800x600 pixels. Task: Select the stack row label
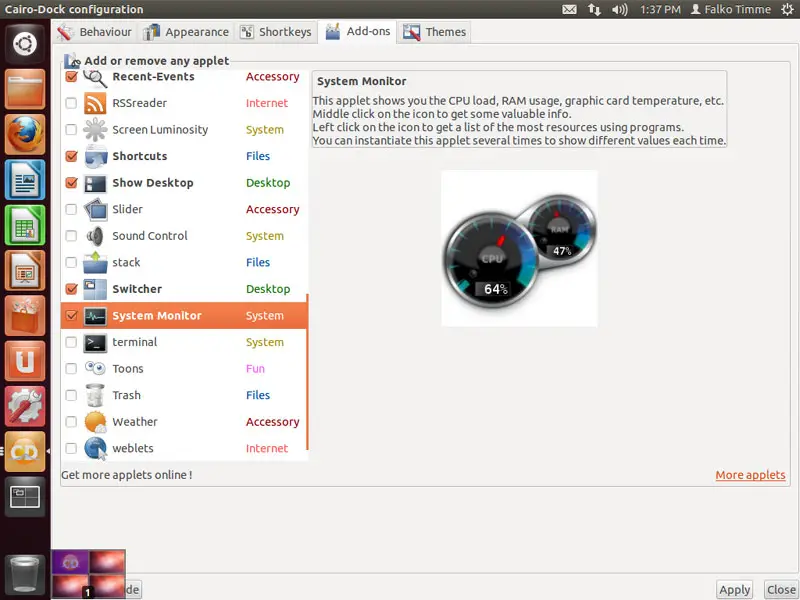(126, 262)
